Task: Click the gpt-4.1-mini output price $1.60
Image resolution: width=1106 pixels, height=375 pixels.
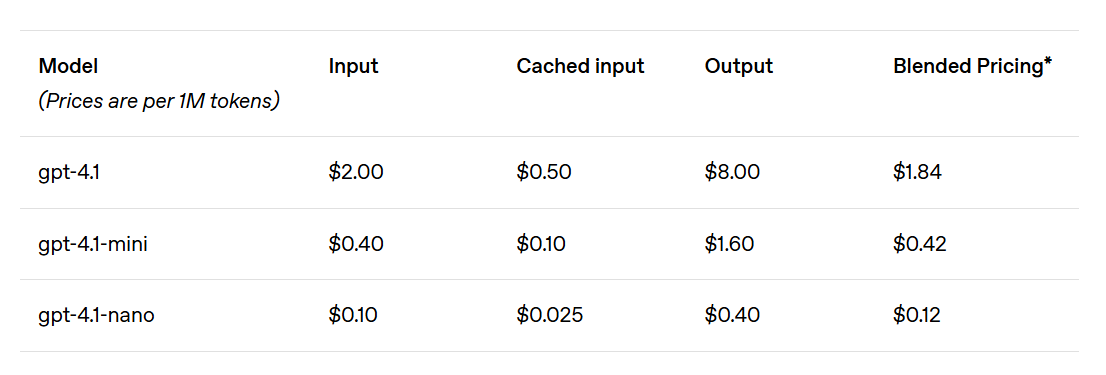Action: coord(729,245)
